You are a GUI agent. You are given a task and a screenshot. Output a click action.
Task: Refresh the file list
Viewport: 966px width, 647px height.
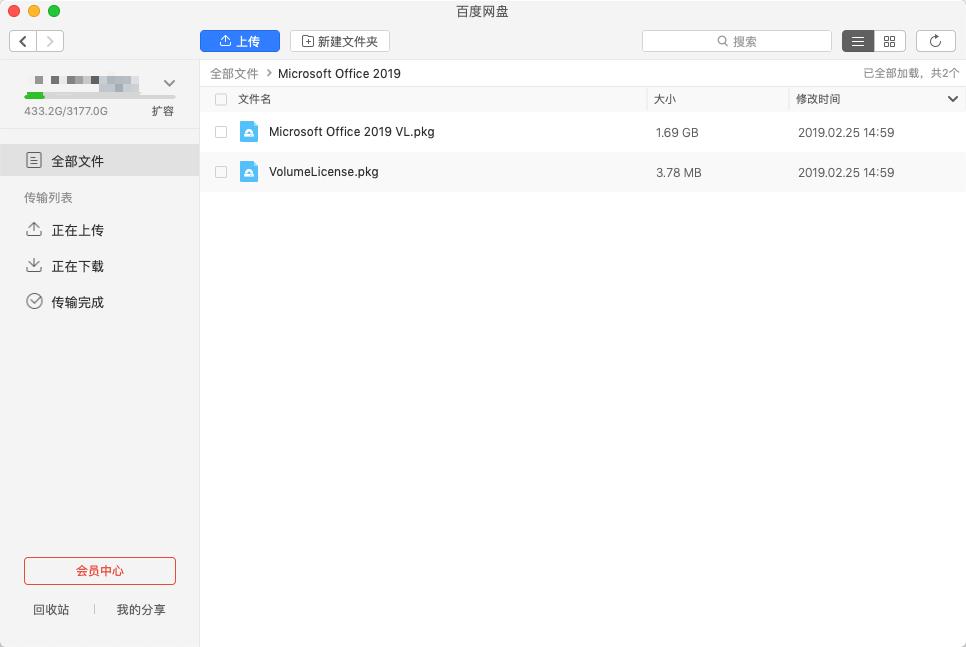[935, 41]
